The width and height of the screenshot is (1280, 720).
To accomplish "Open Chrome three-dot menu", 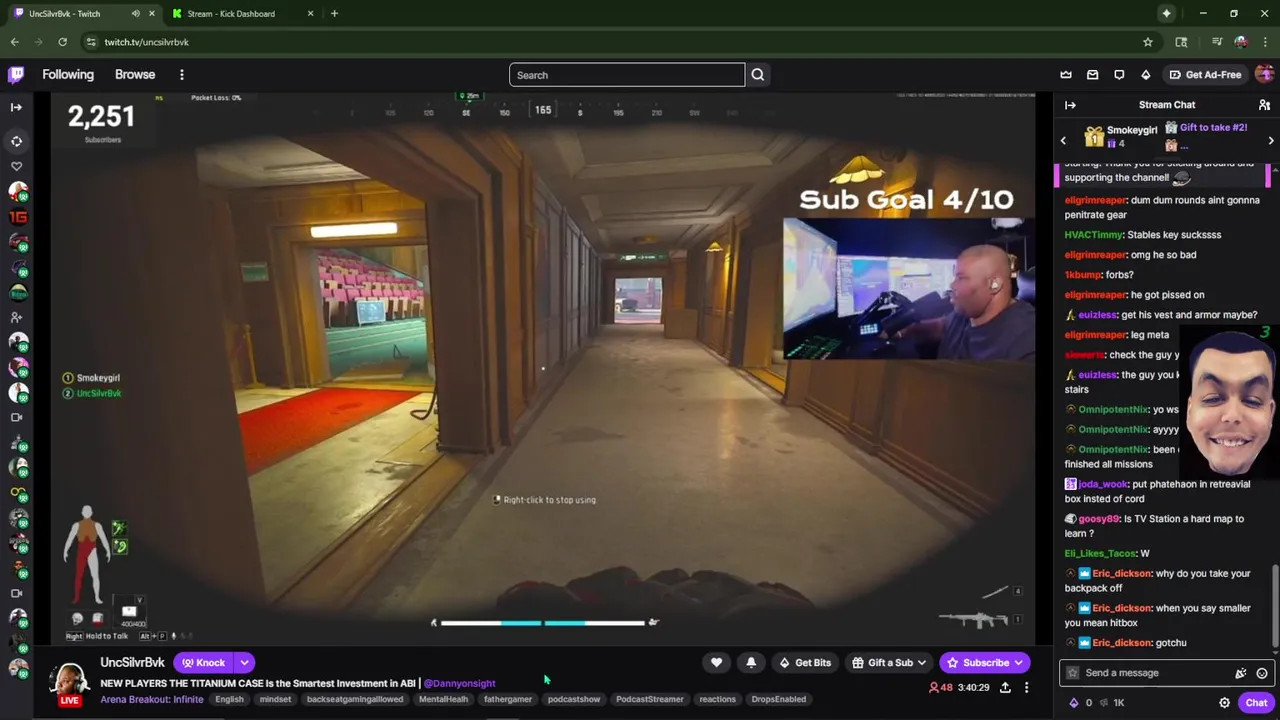I will [x=1265, y=42].
